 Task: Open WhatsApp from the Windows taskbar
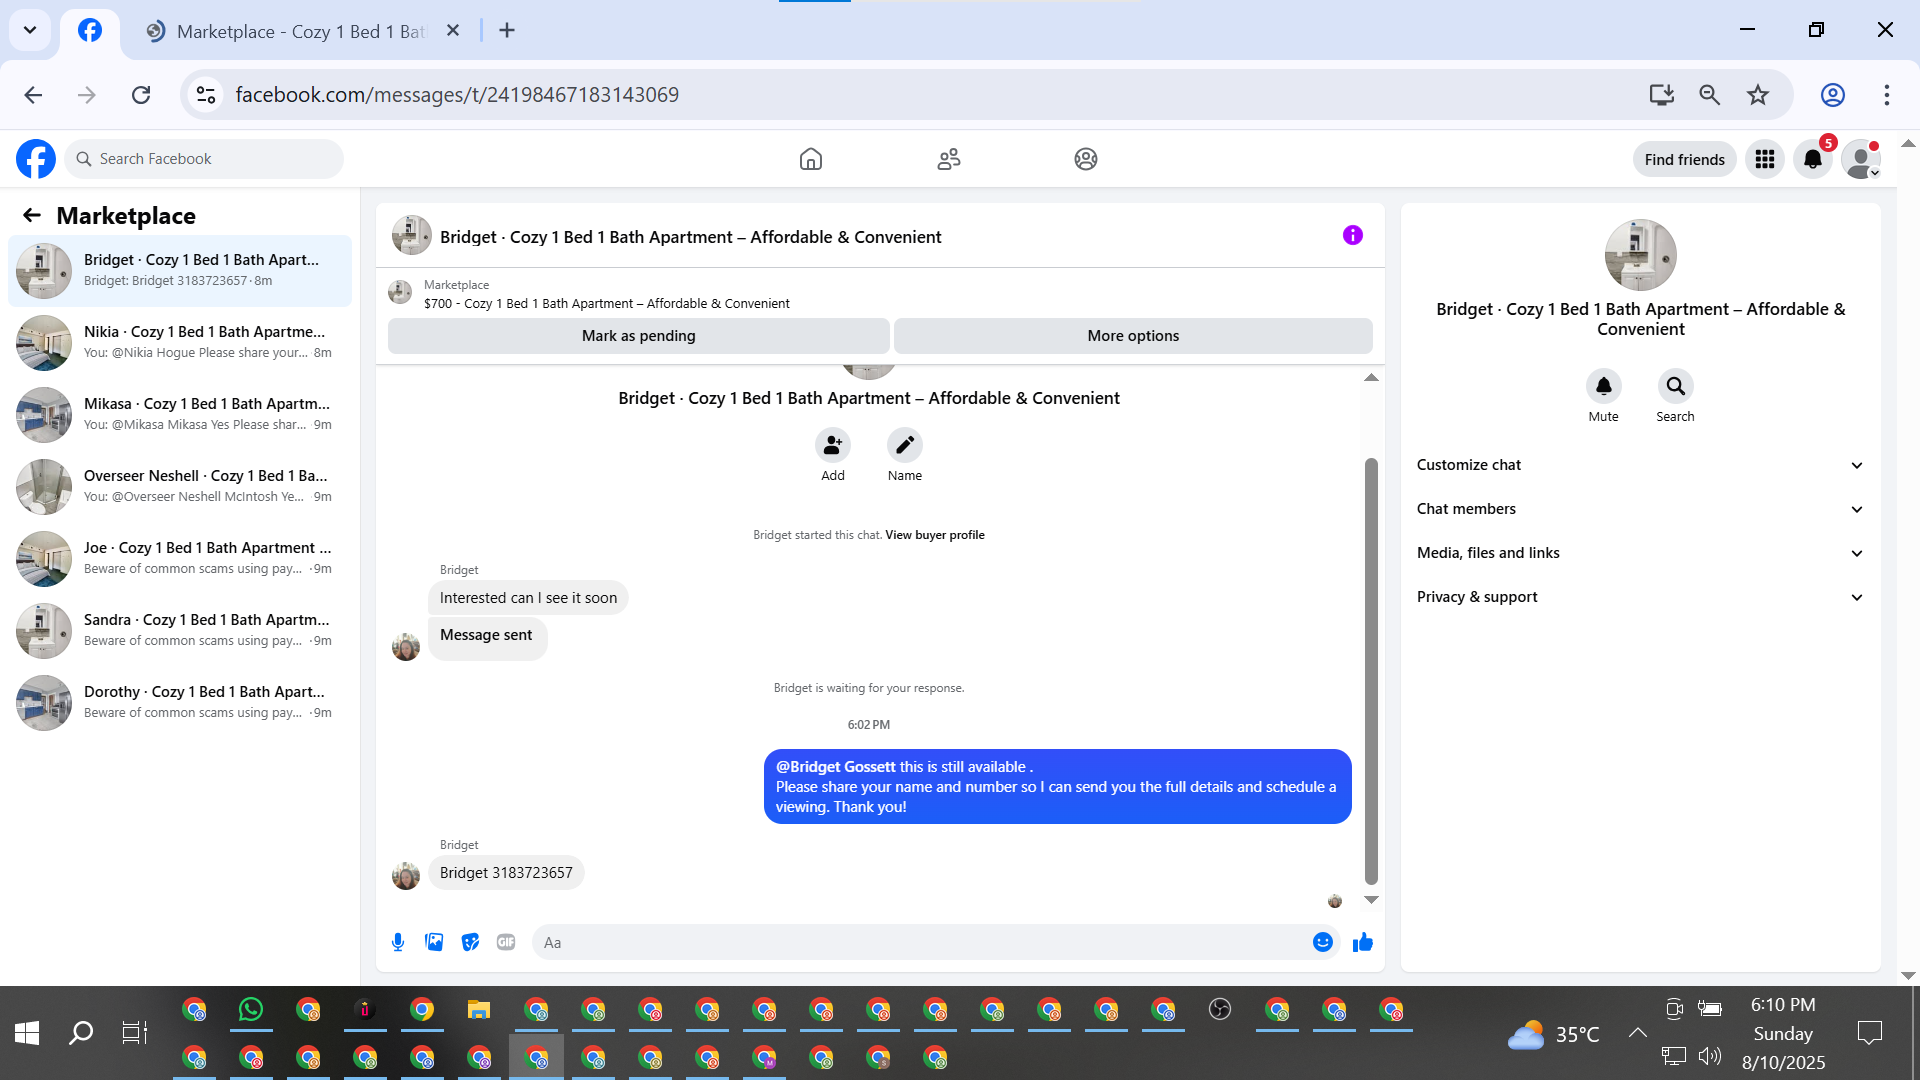point(251,1010)
